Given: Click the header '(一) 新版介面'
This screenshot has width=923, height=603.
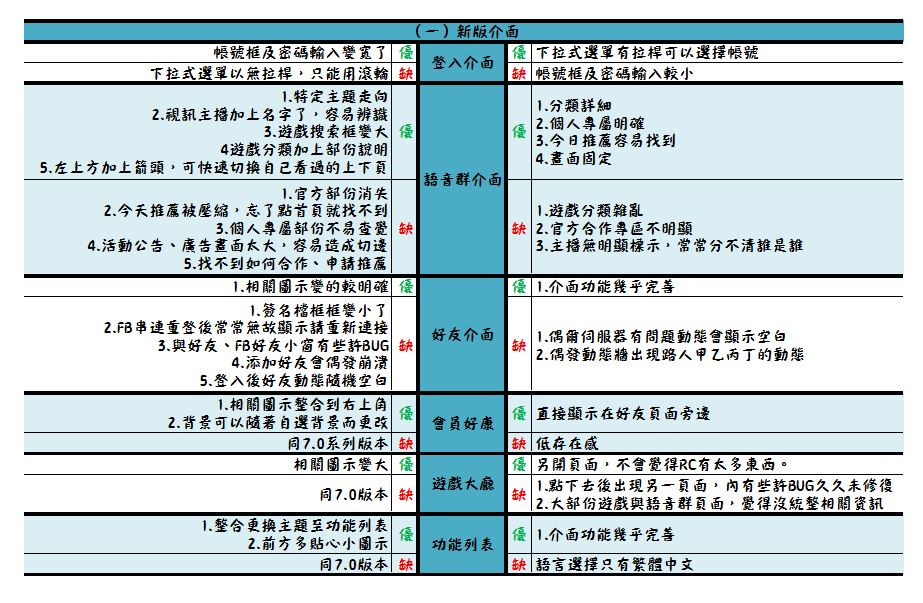Looking at the screenshot, I should (x=467, y=31).
